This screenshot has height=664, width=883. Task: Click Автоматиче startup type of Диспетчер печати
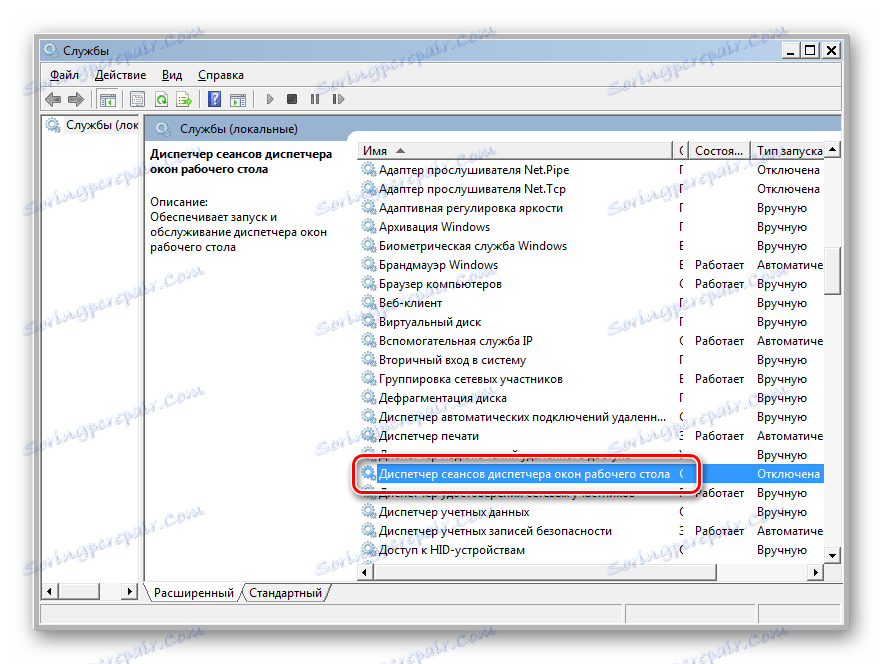tap(790, 436)
